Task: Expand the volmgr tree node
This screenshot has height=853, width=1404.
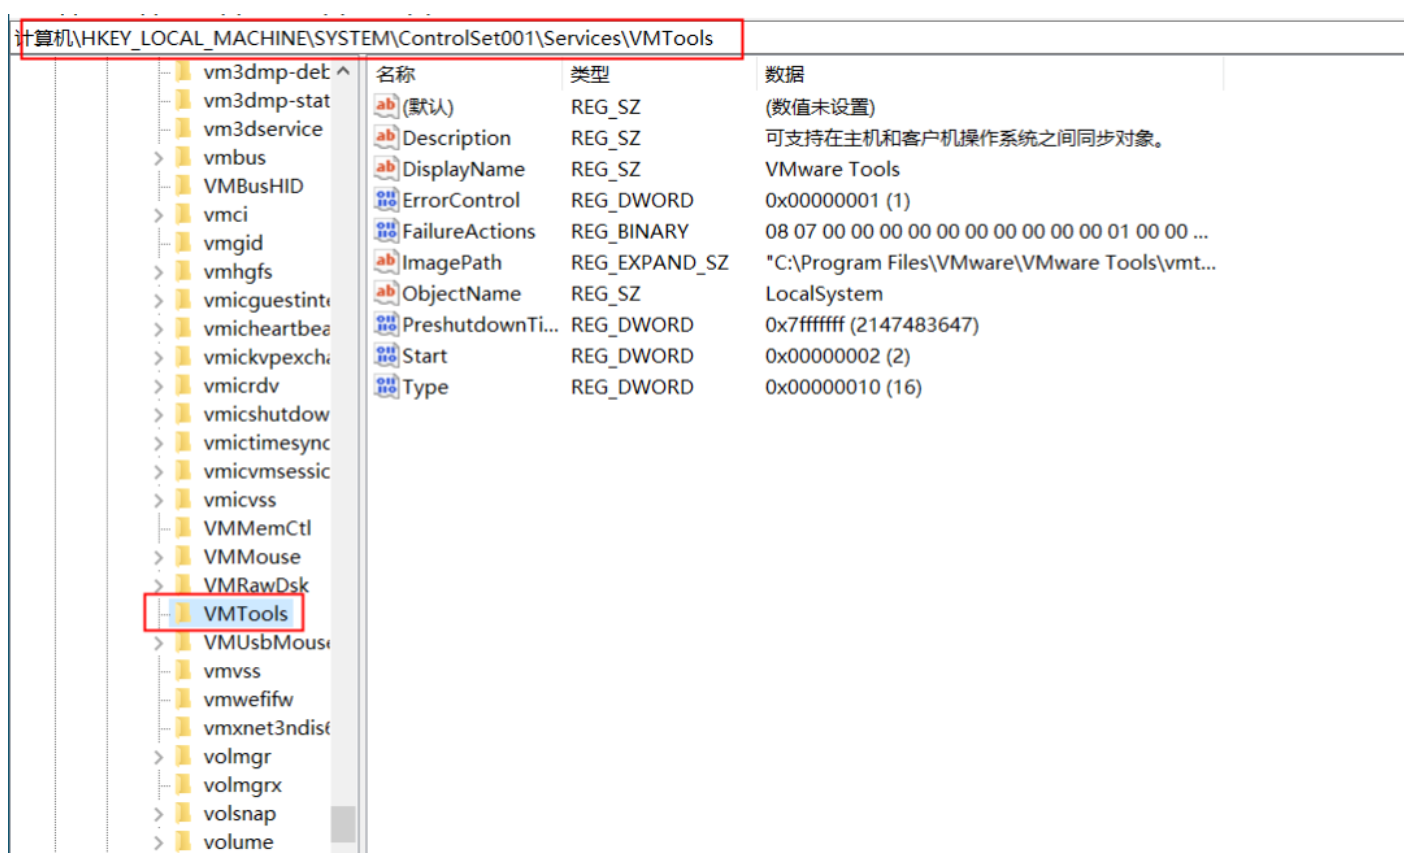Action: pos(158,757)
